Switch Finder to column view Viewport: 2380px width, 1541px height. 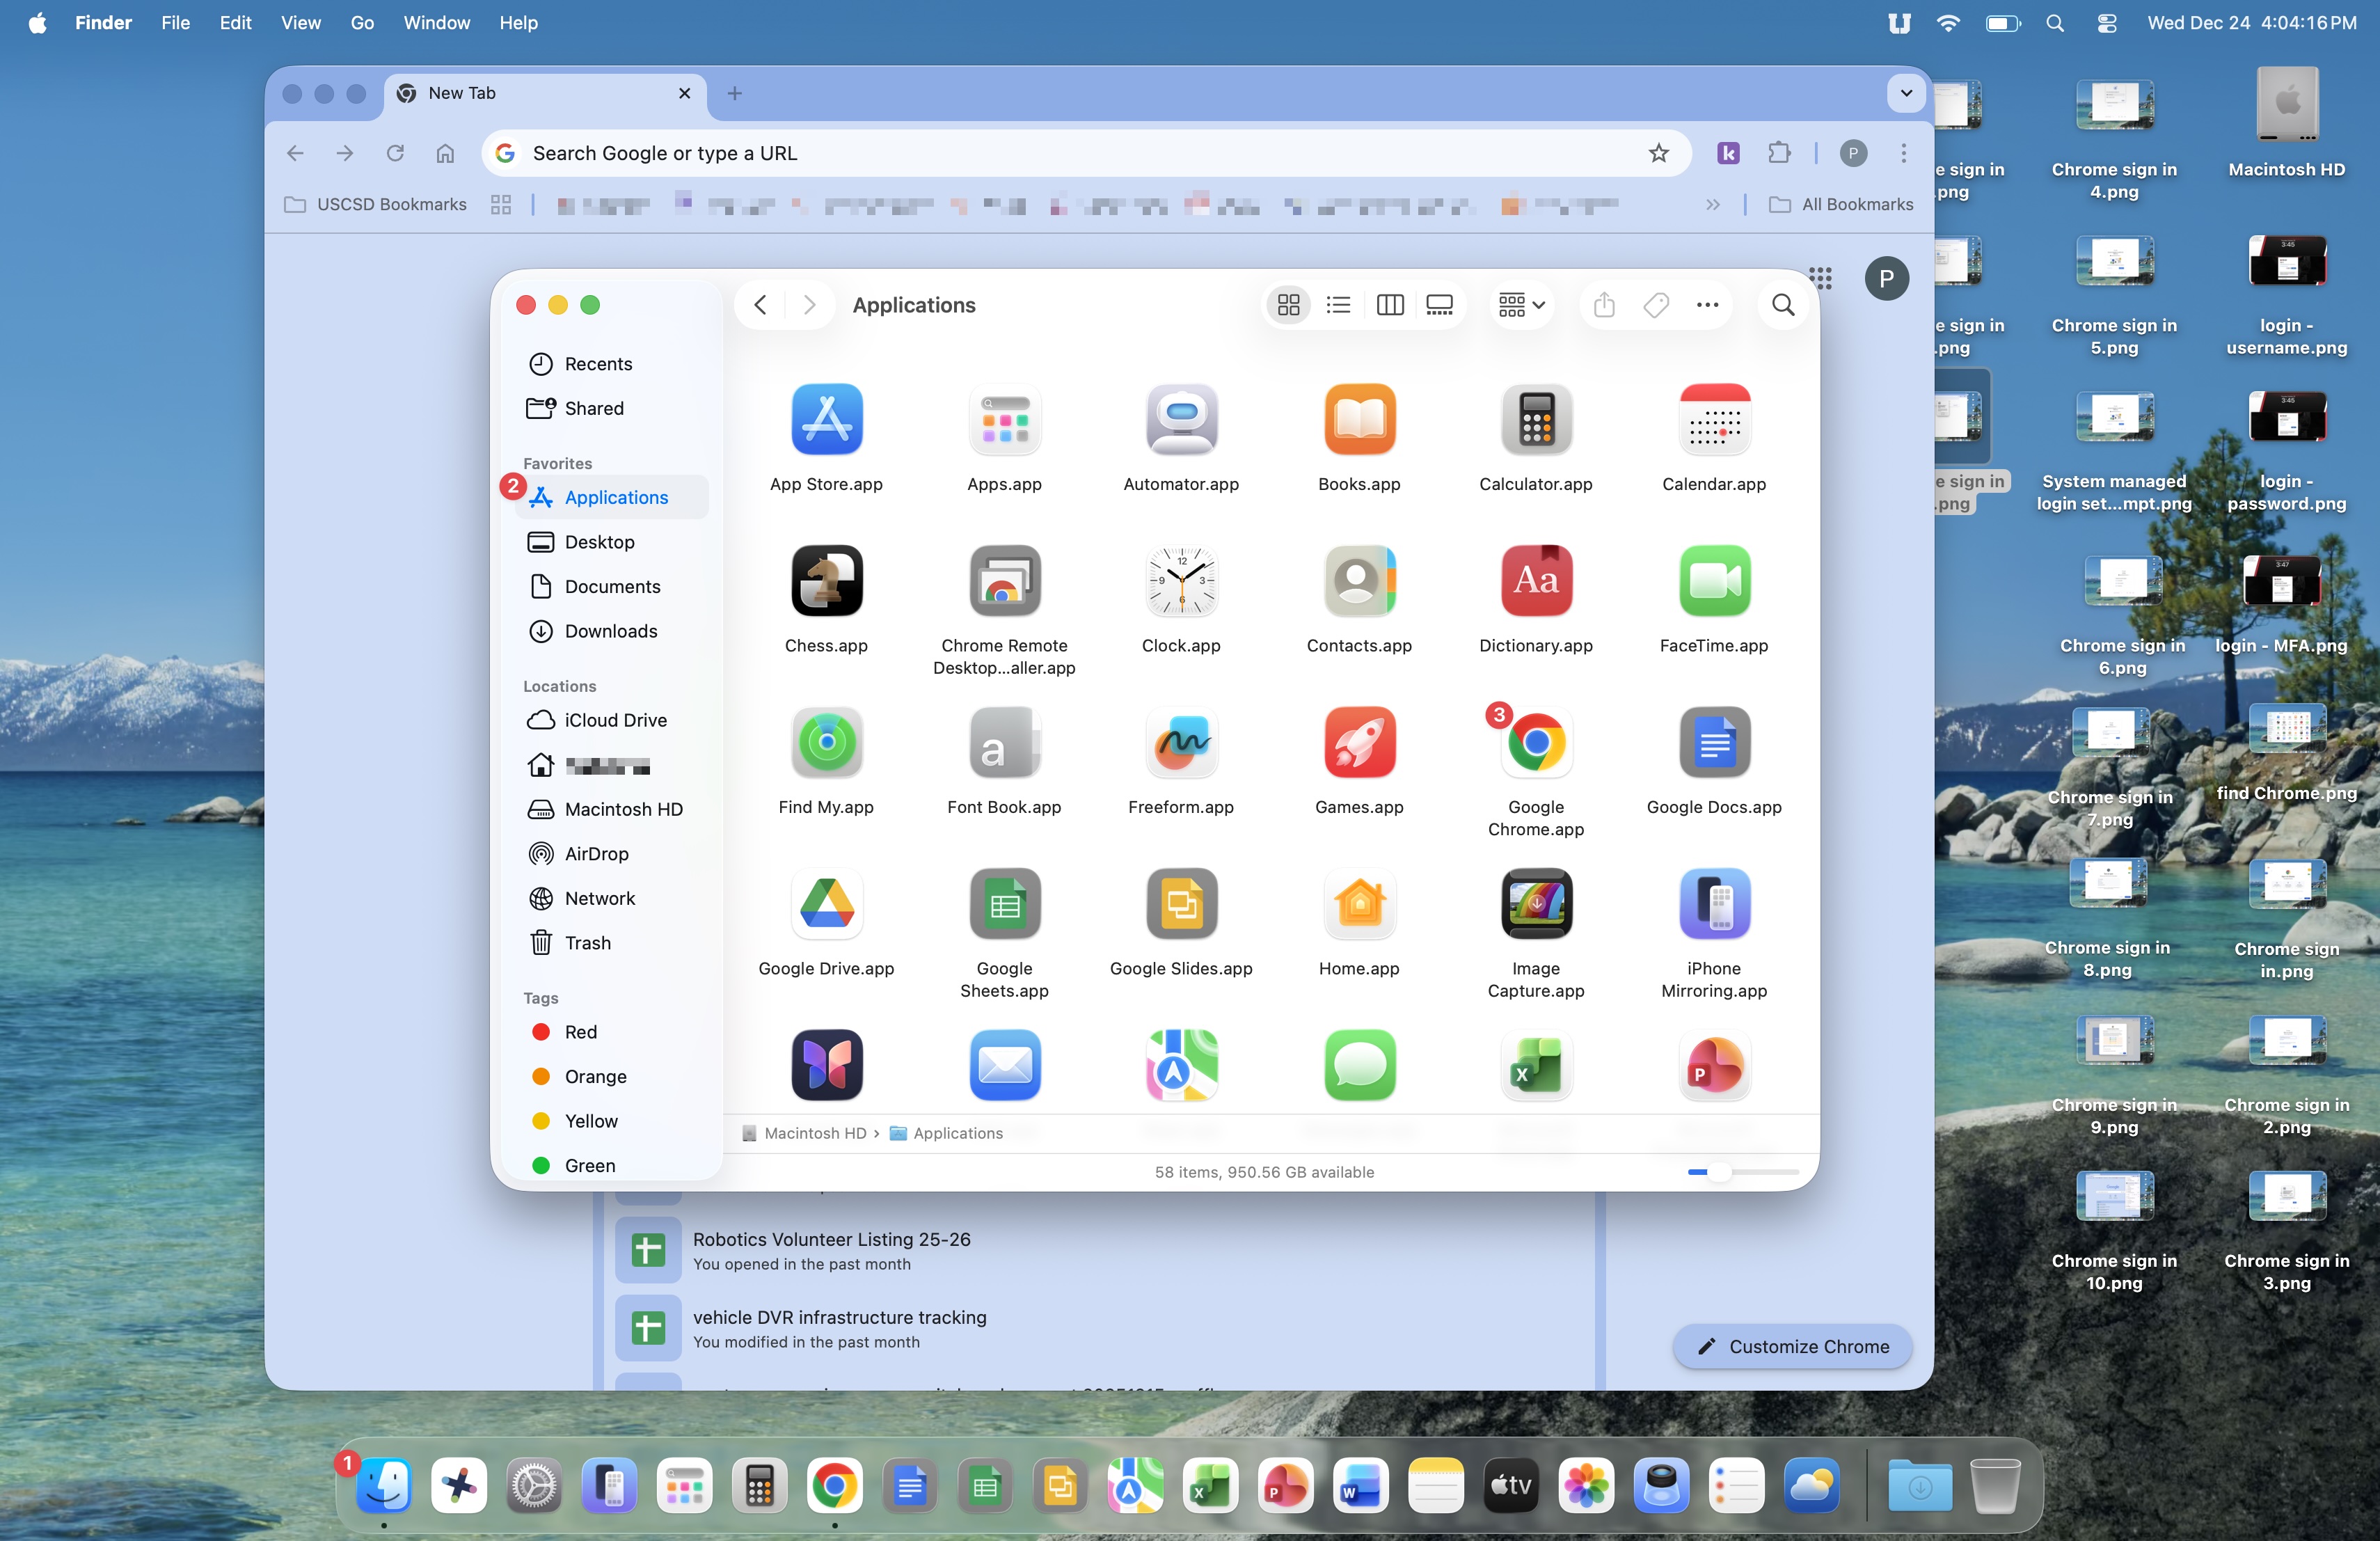coord(1389,305)
